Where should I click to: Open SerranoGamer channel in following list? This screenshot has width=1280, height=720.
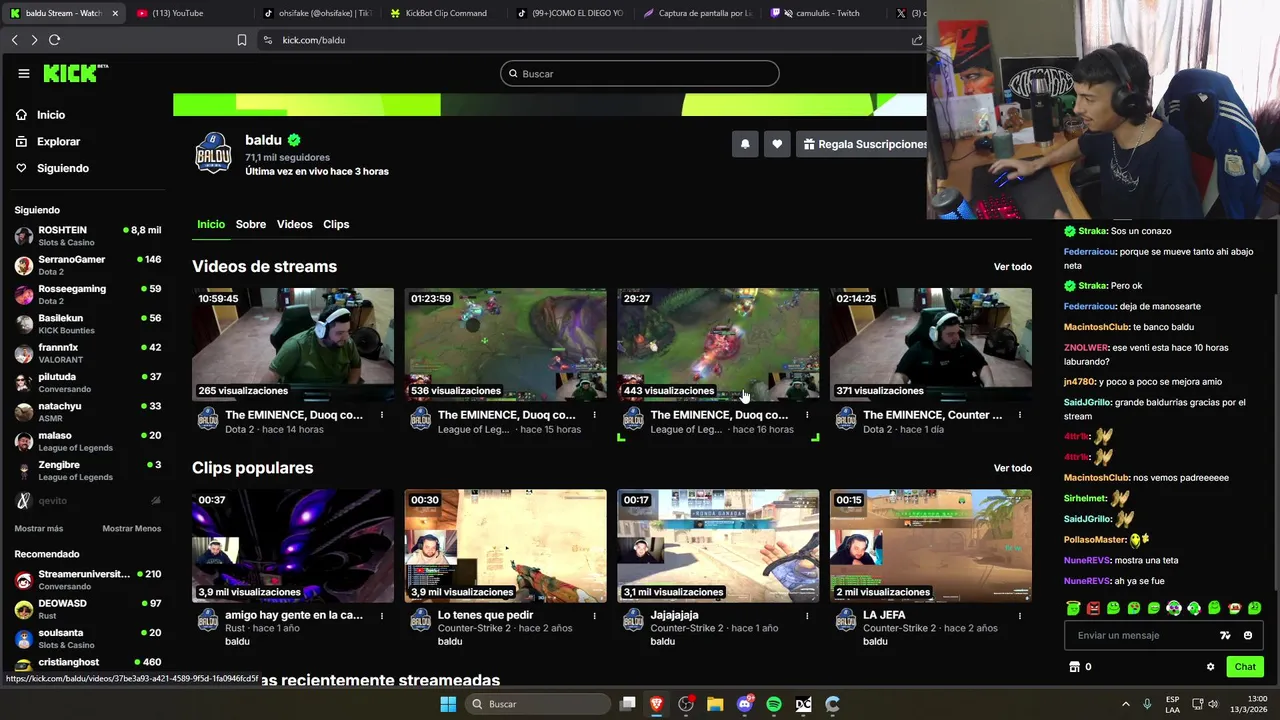pos(88,265)
